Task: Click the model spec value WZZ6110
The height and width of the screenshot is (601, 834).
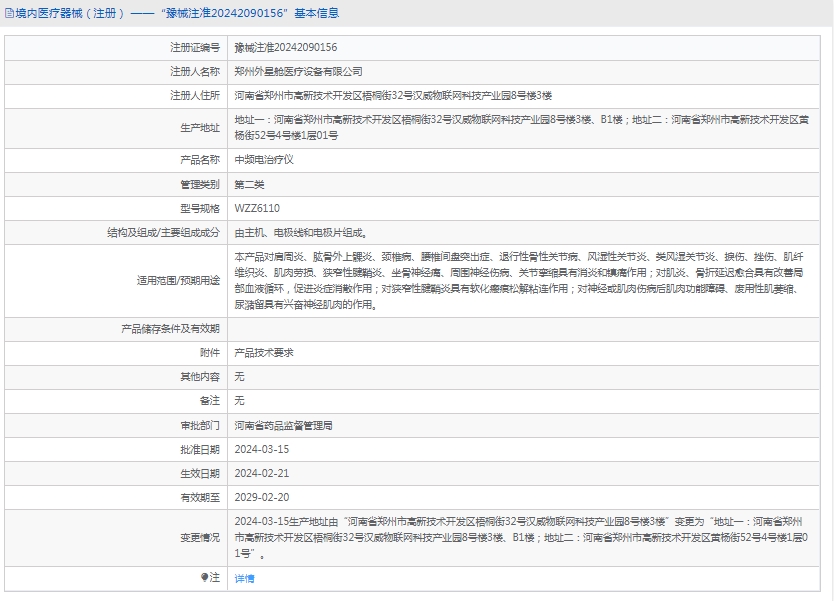Action: click(257, 208)
